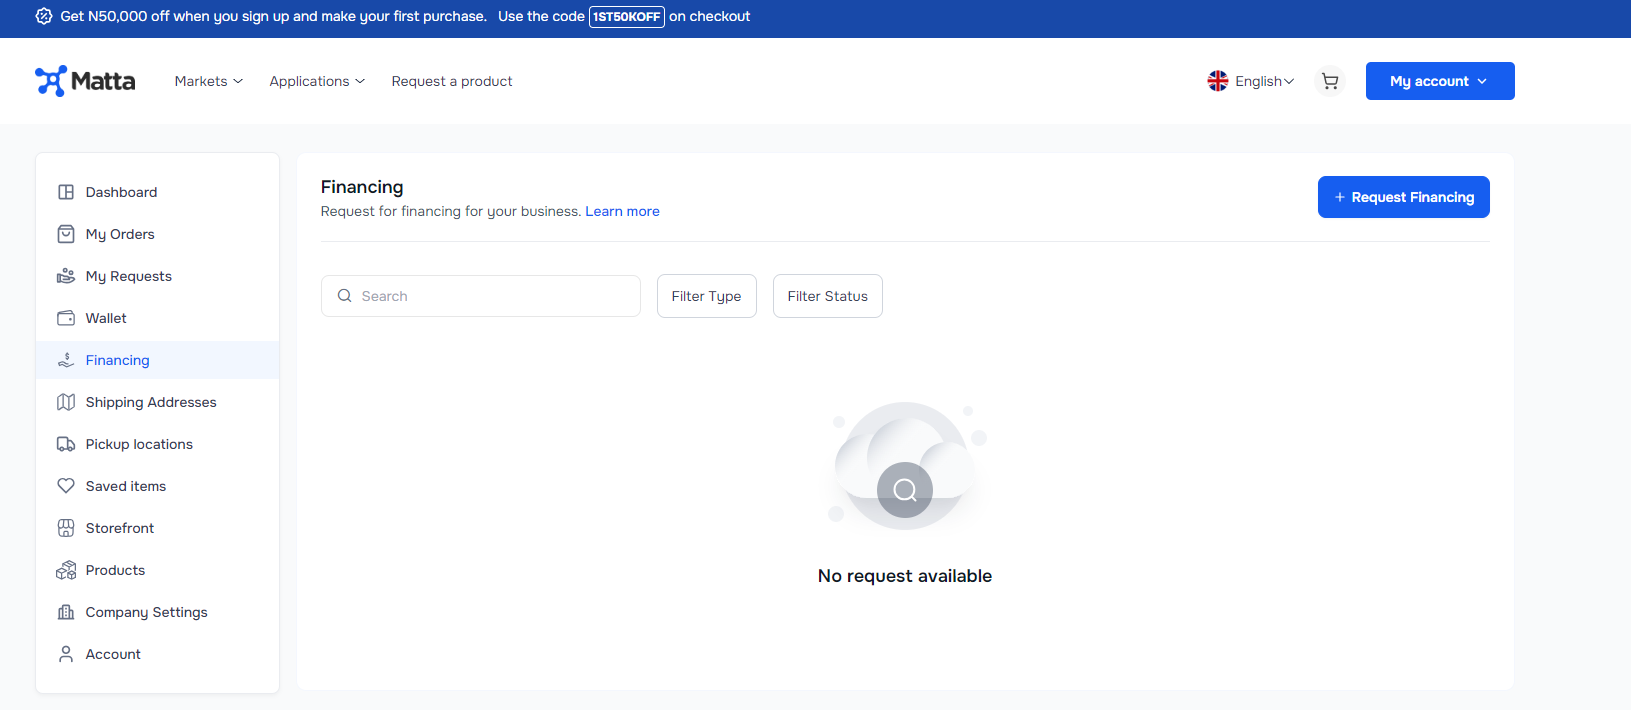Click the Request Financing button

pos(1404,197)
